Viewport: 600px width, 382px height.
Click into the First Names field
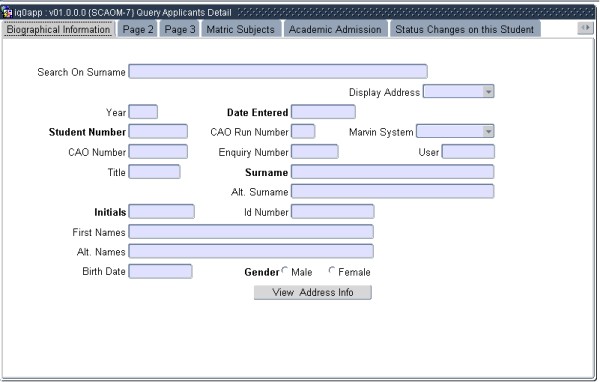[251, 232]
